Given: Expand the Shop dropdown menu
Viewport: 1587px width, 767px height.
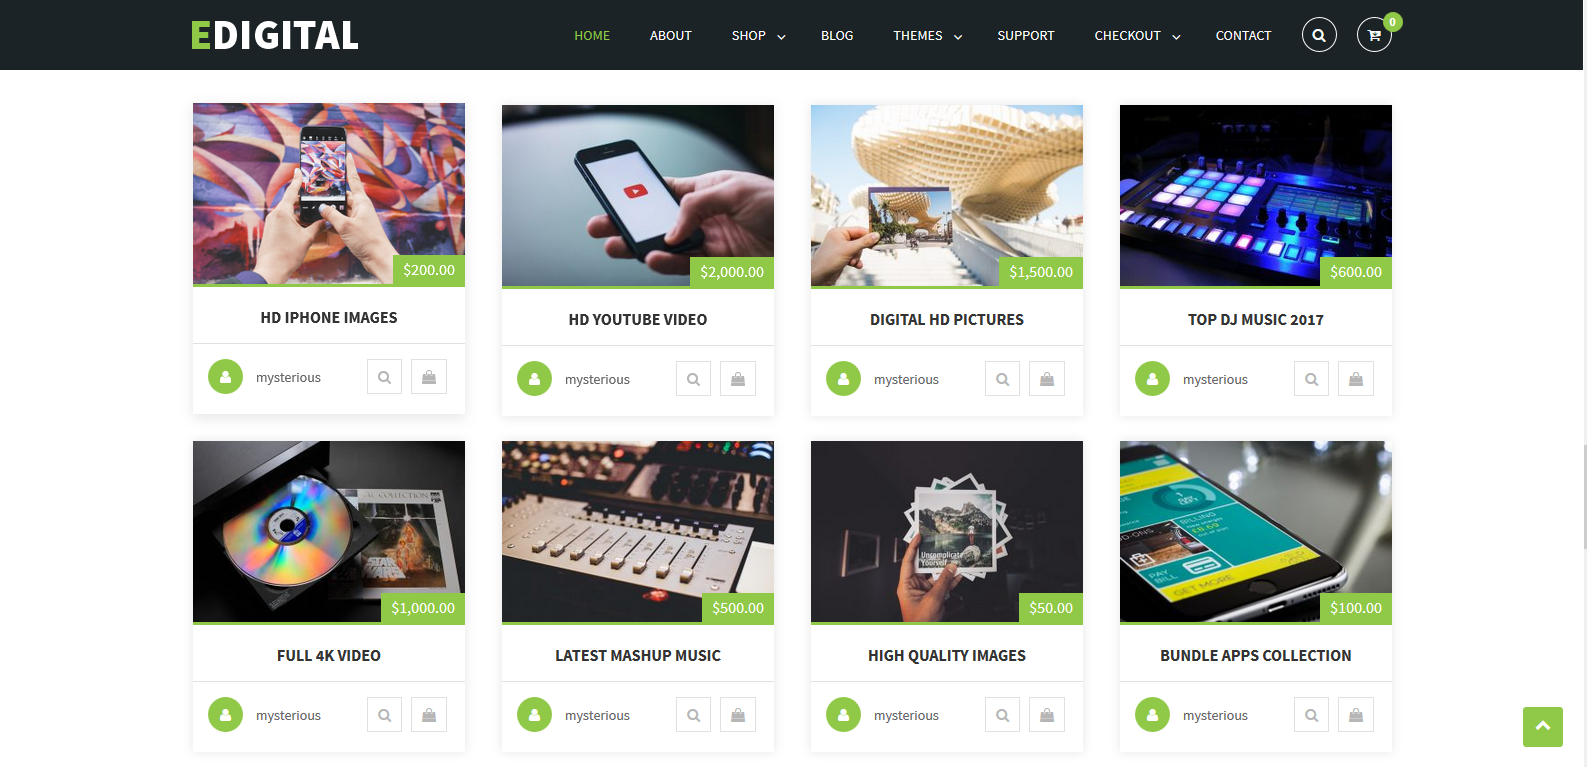Looking at the screenshot, I should click(758, 36).
